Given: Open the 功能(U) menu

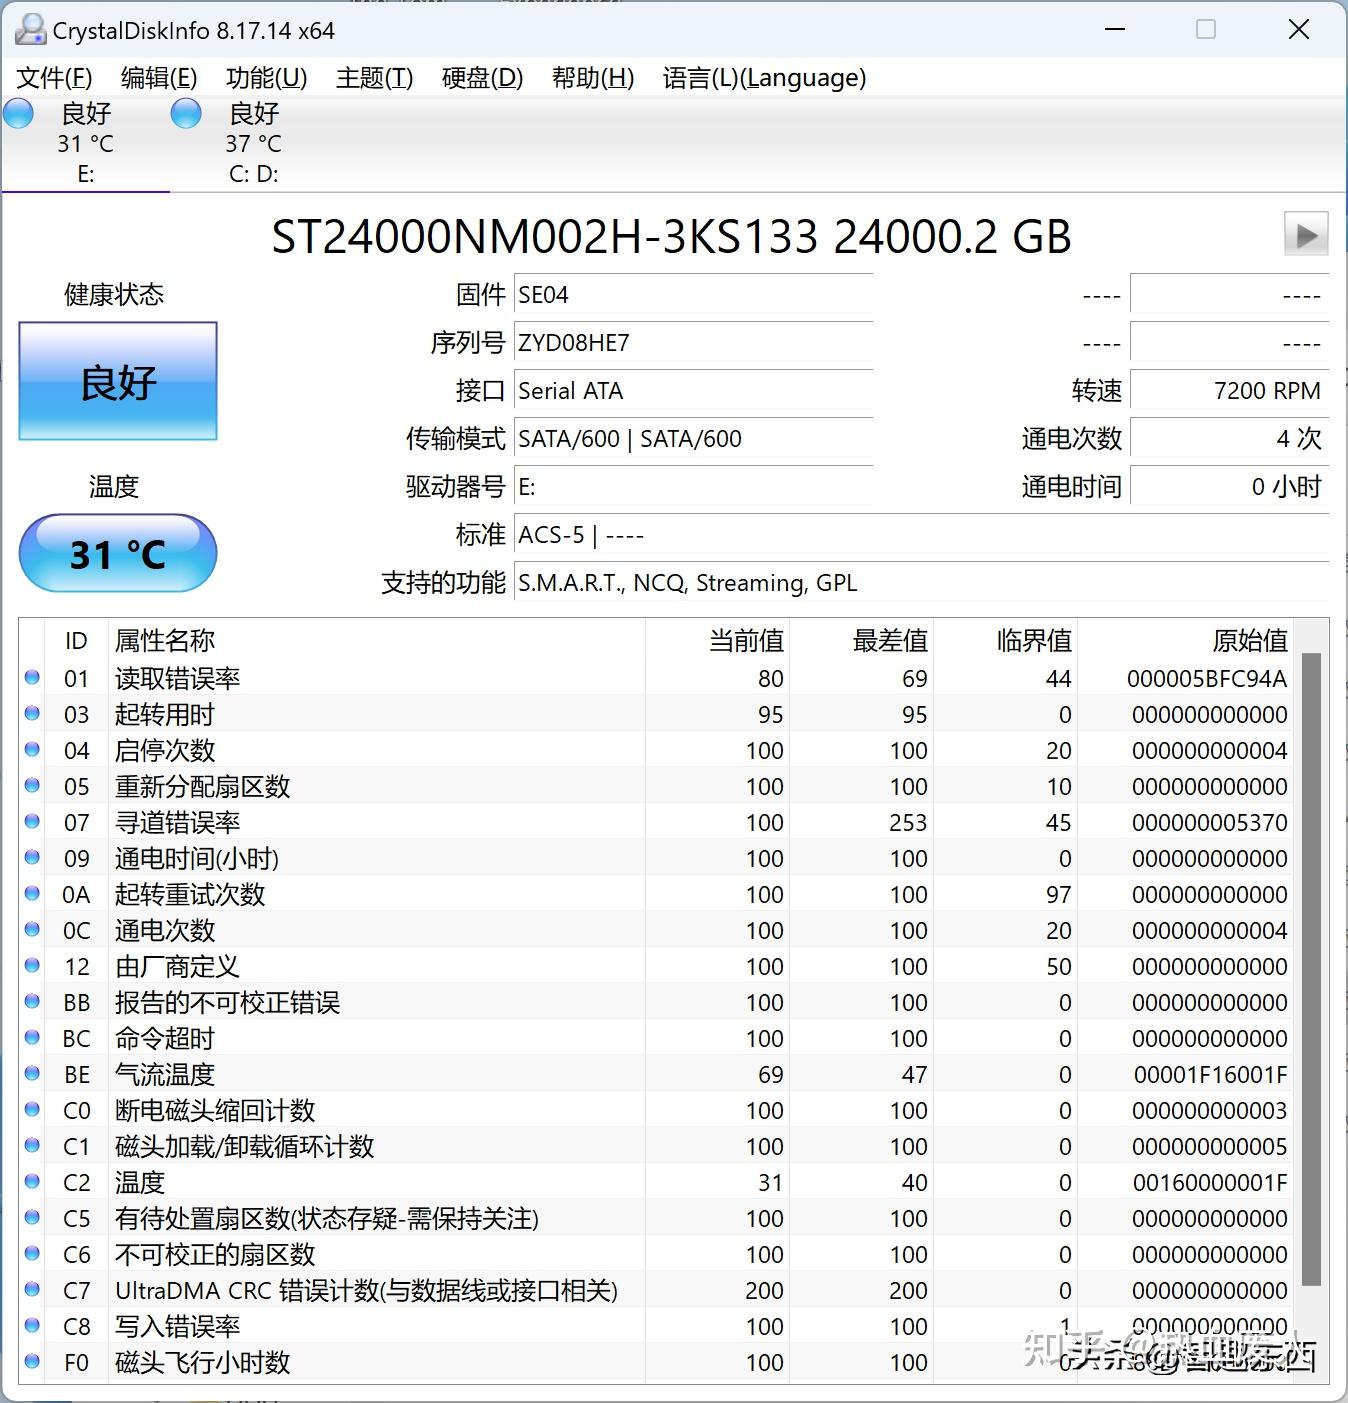Looking at the screenshot, I should [266, 78].
